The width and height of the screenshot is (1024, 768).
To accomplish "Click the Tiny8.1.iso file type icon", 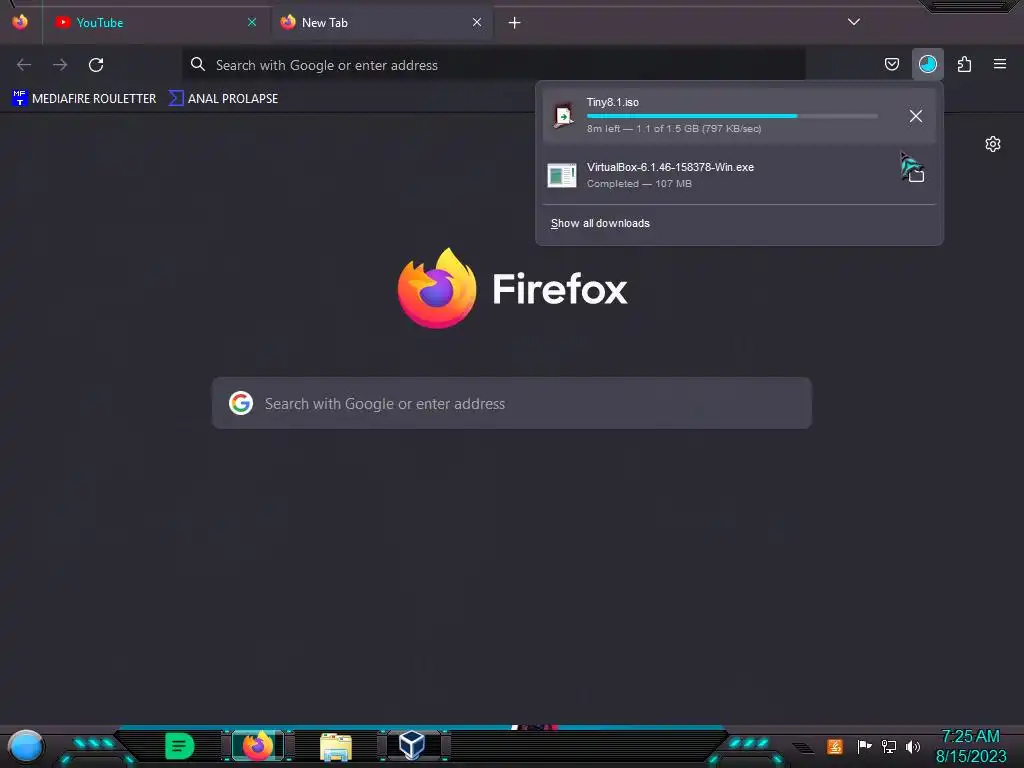I will pos(563,115).
